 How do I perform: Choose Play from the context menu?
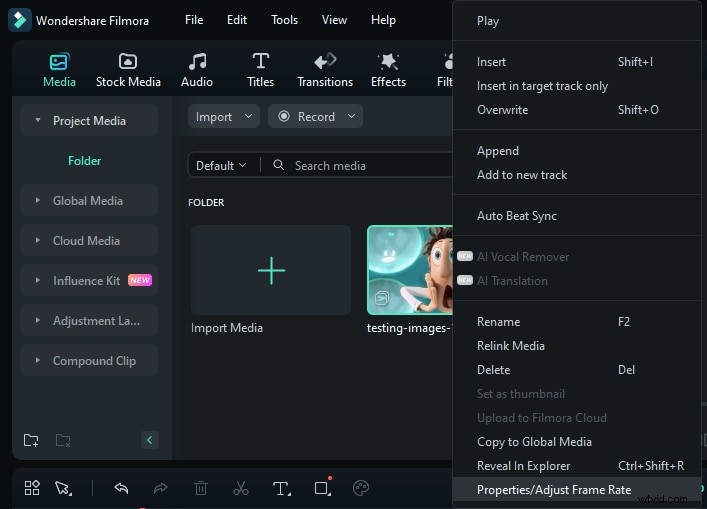click(x=577, y=21)
